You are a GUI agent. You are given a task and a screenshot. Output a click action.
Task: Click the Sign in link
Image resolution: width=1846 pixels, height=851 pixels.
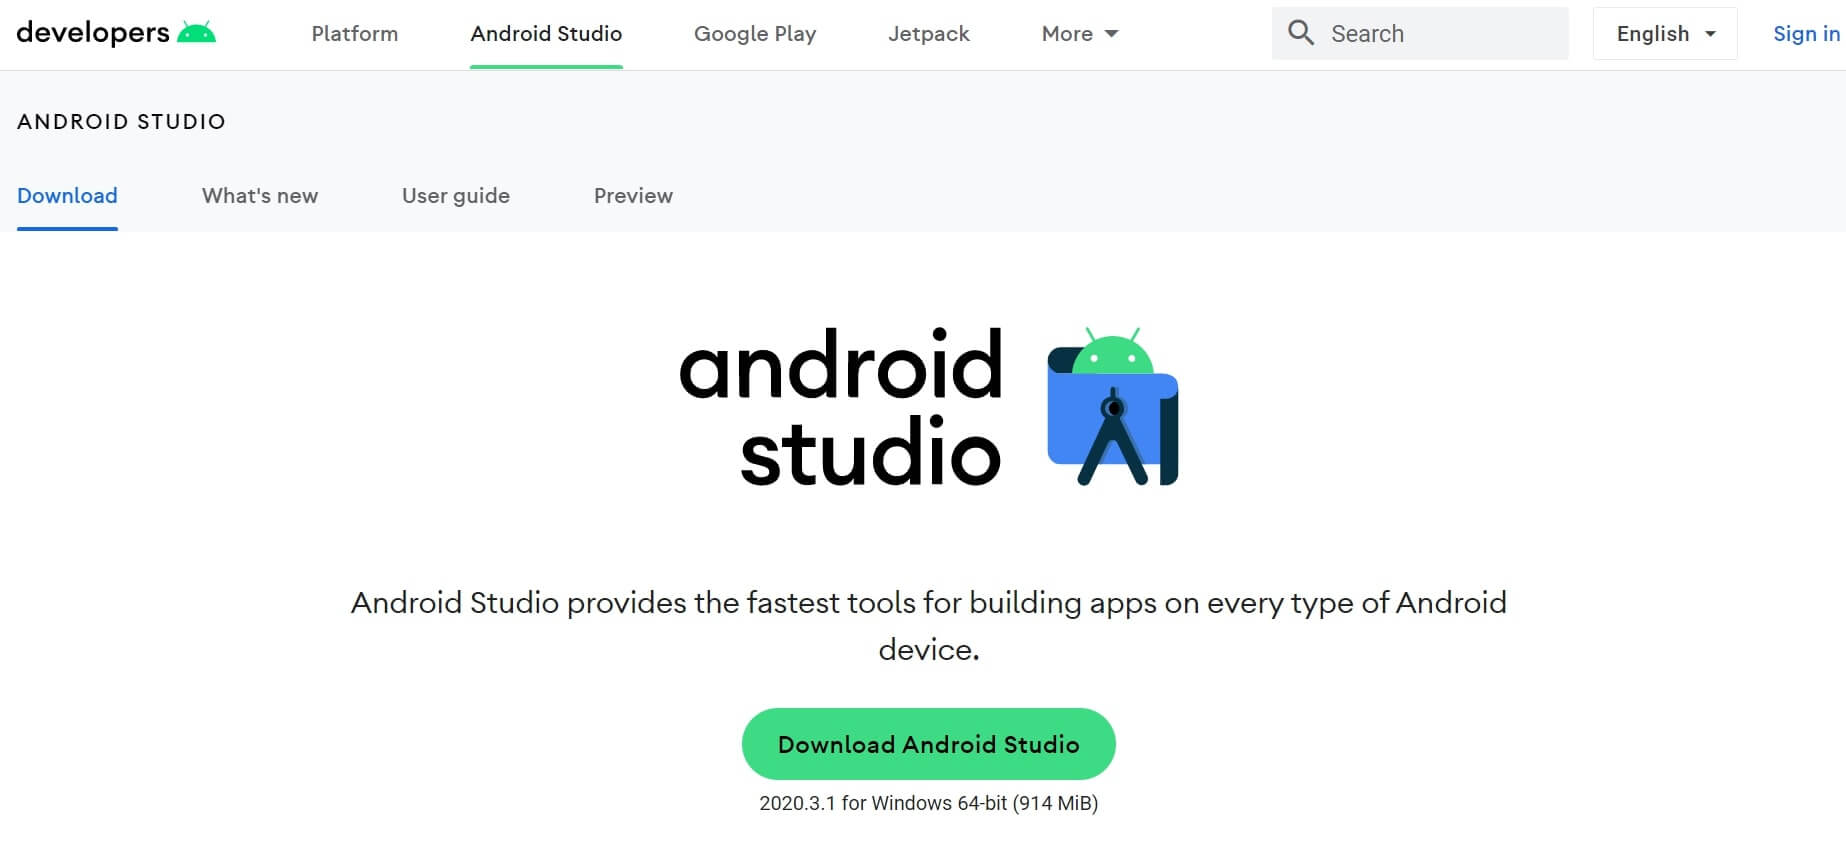coord(1807,33)
